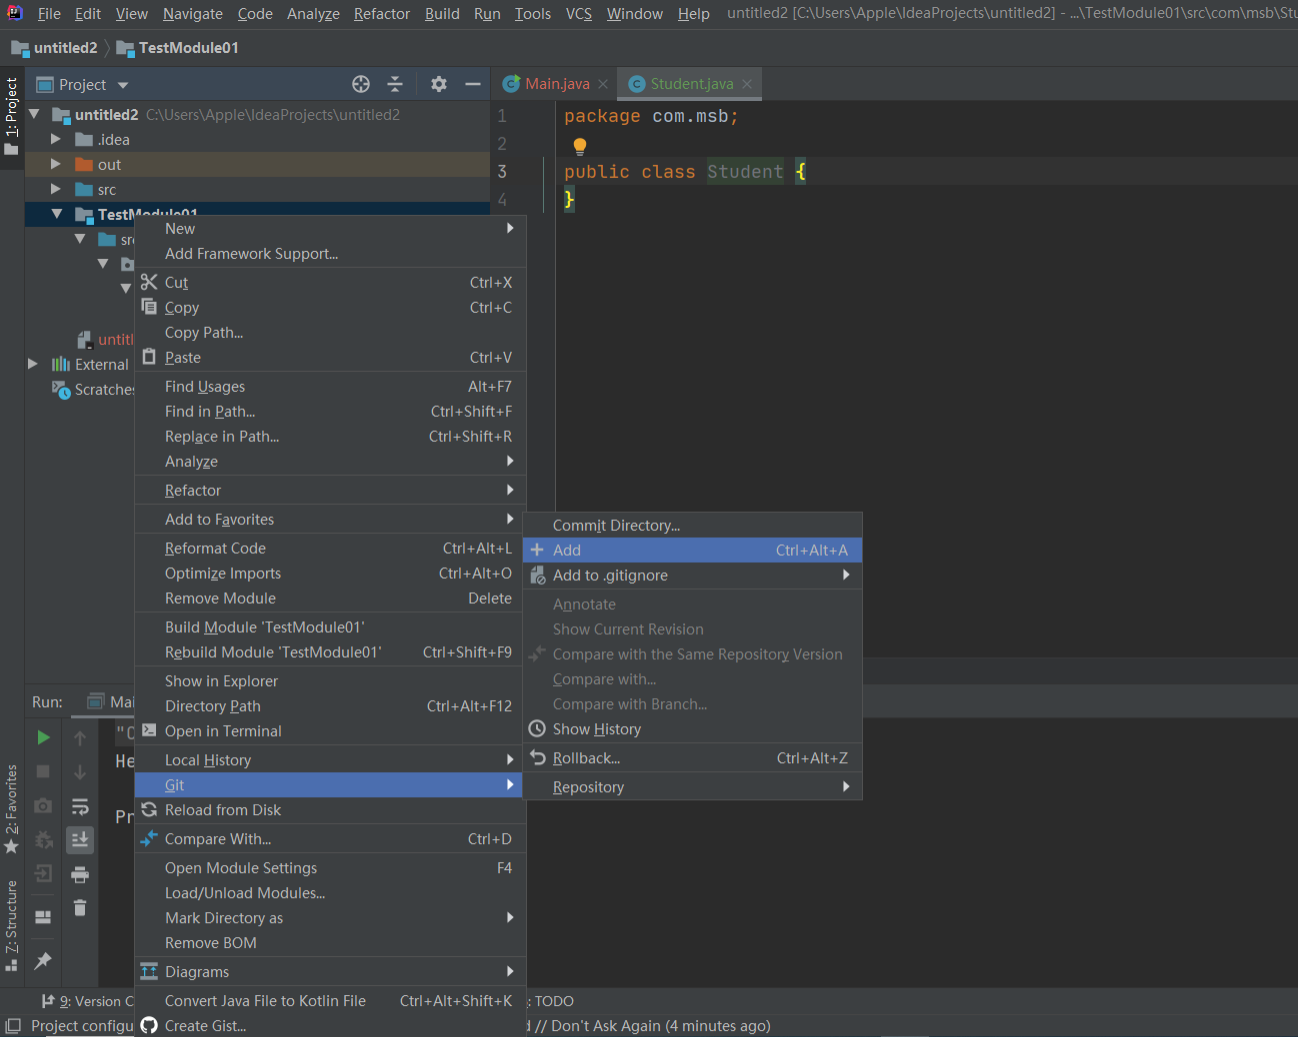Select Cut from context menu
Screen dimensions: 1298x1037
pos(330,282)
